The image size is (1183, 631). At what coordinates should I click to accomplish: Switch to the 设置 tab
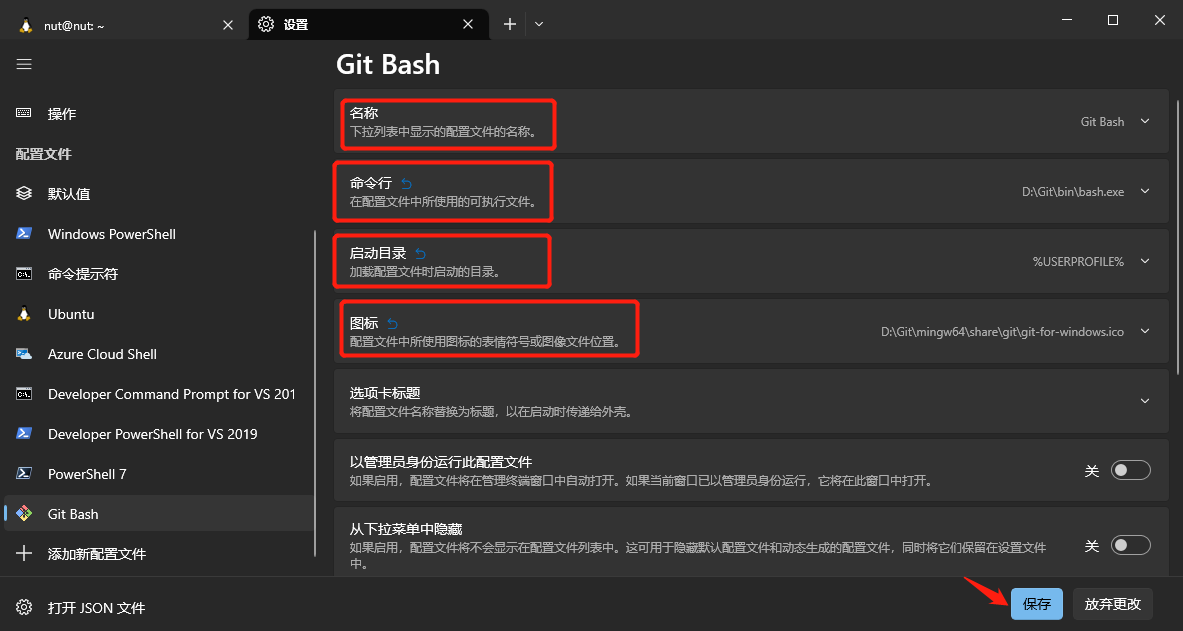368,24
